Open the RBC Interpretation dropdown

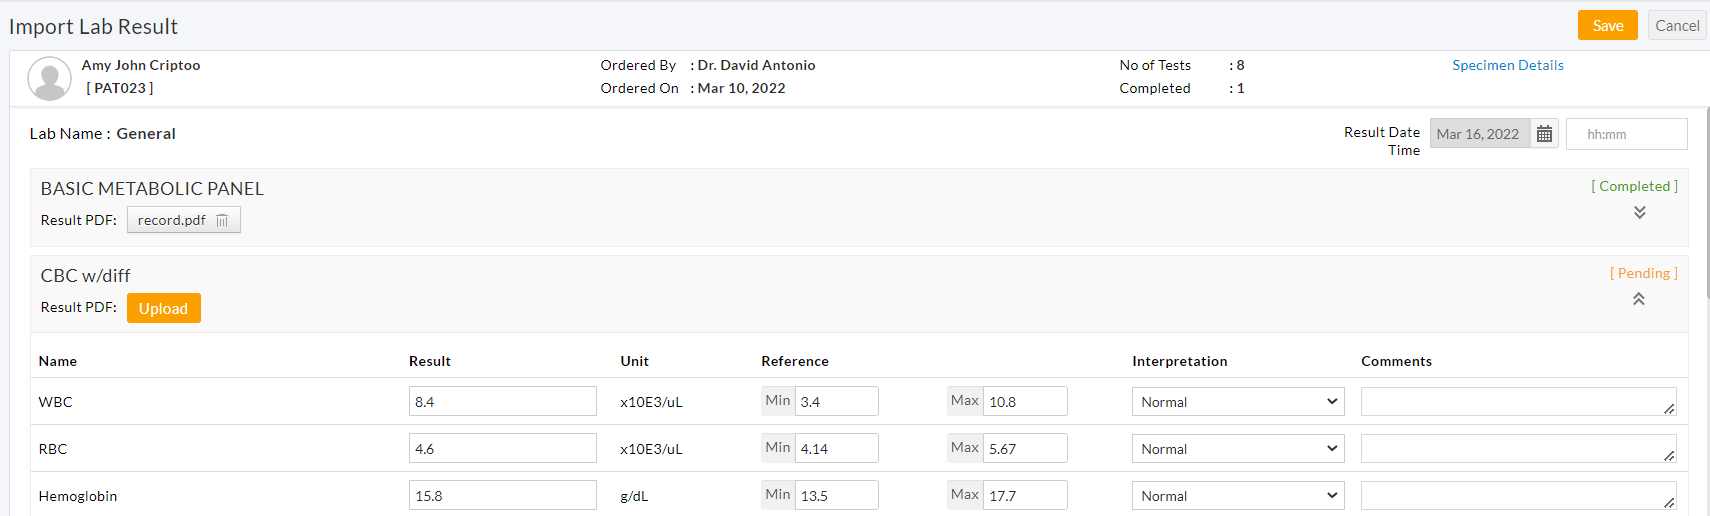[x=1237, y=449]
